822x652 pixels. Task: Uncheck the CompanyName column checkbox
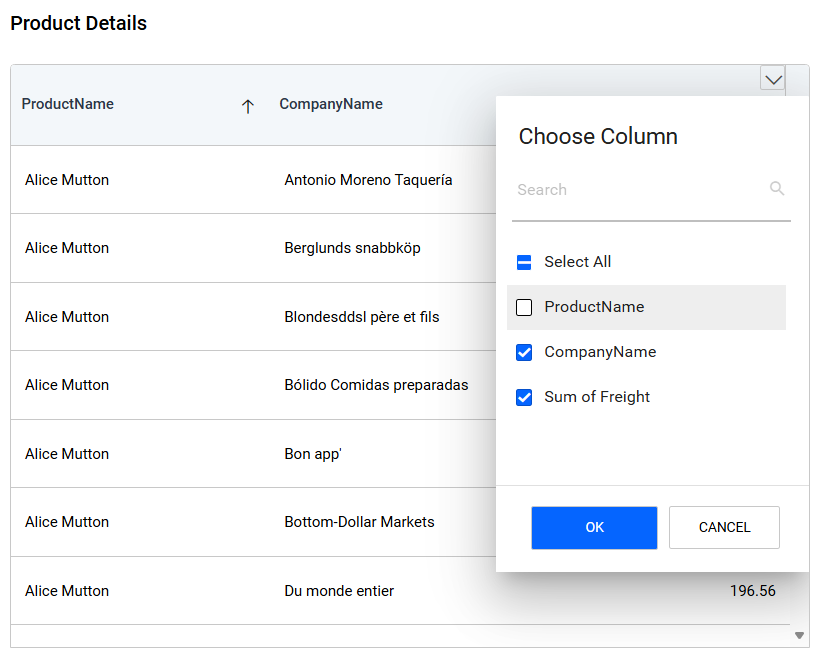tap(524, 352)
